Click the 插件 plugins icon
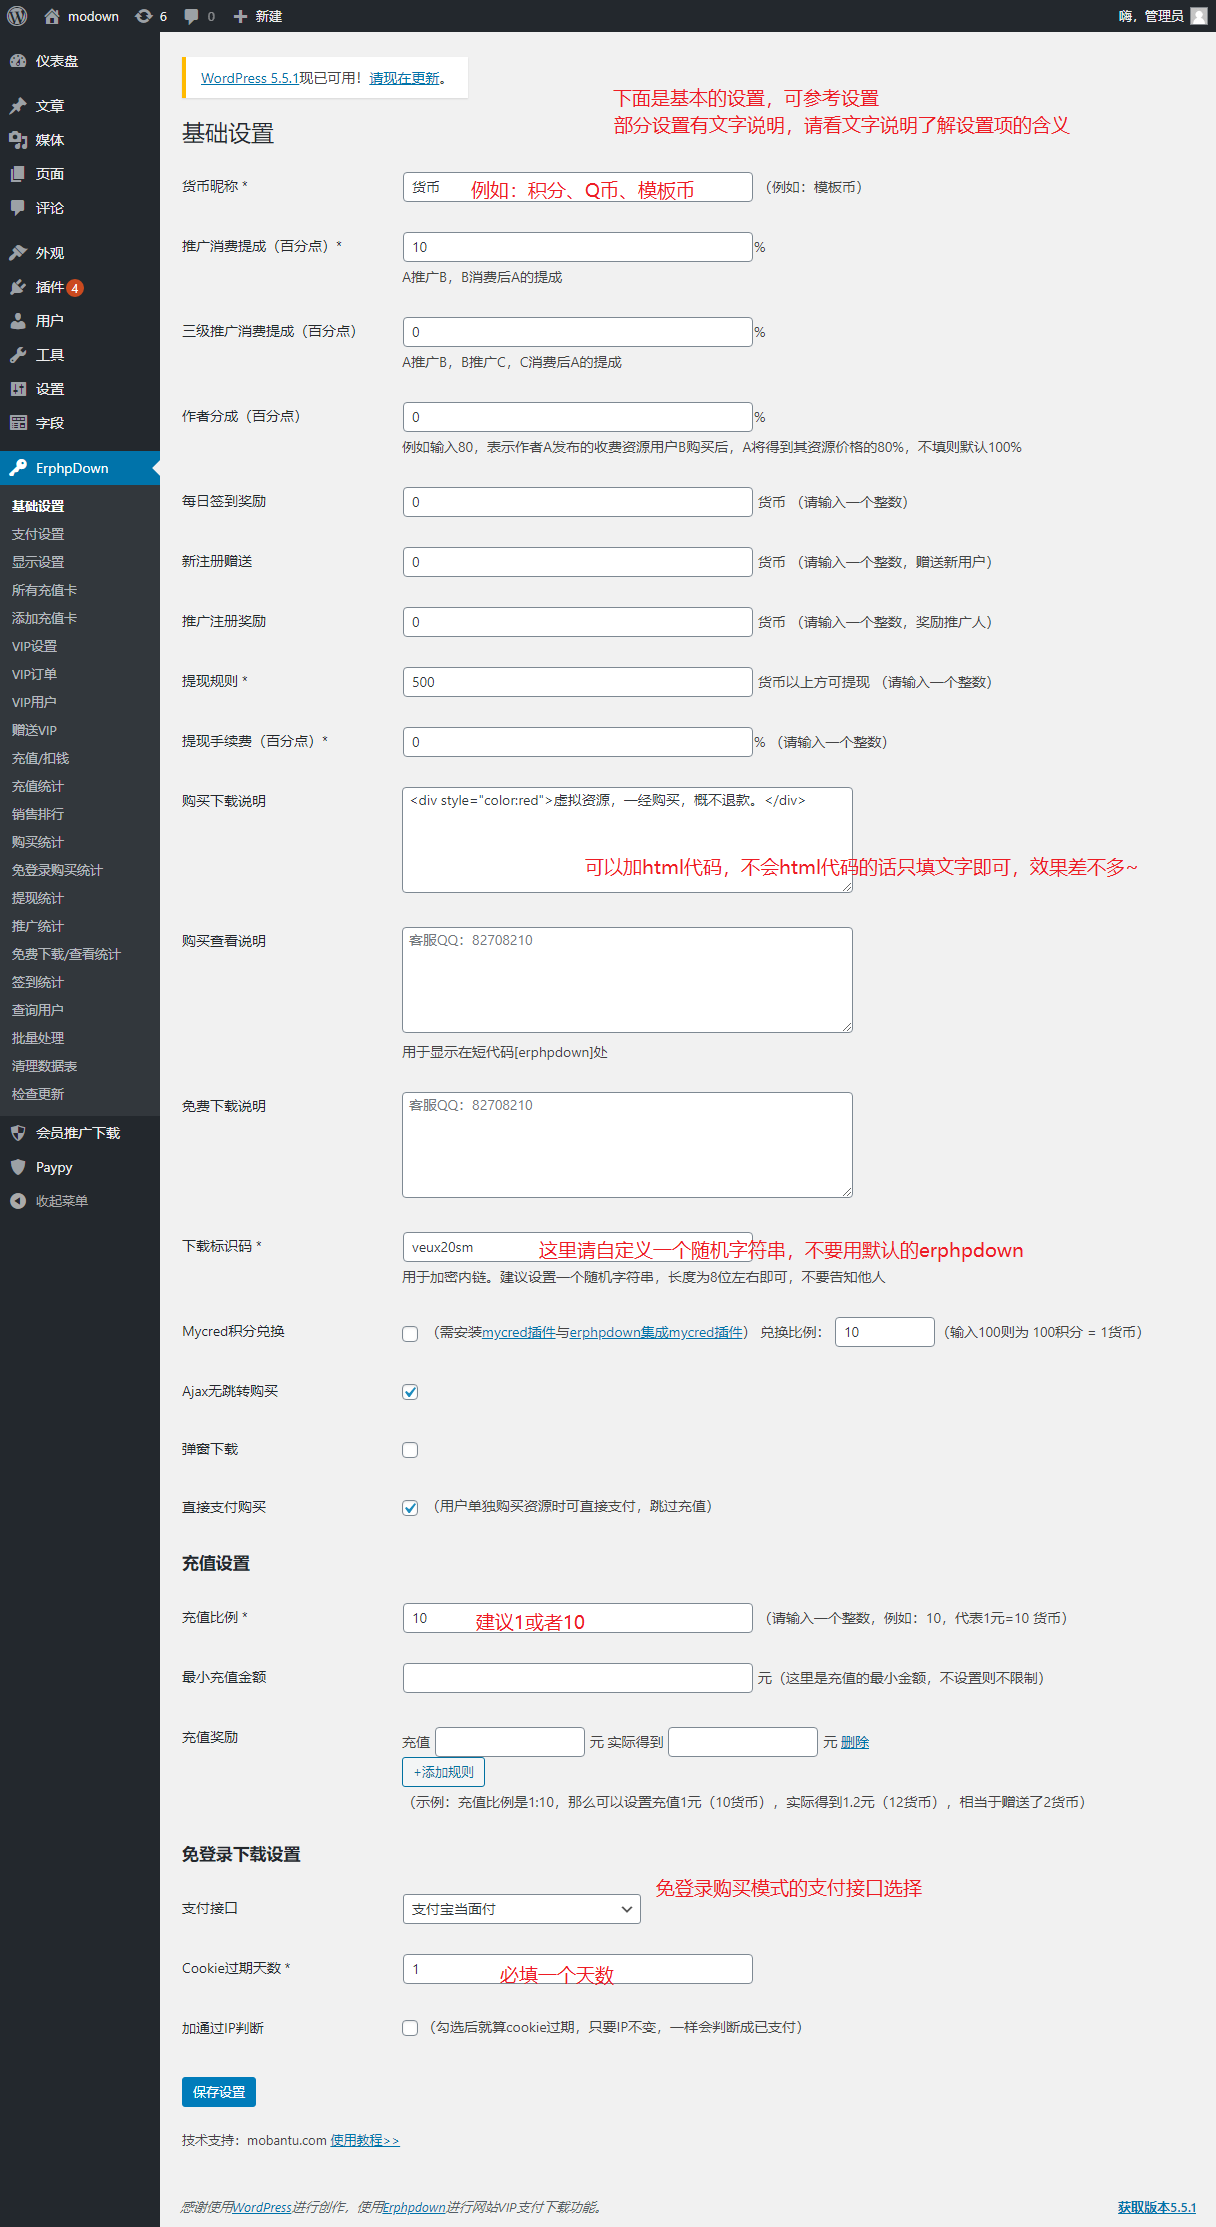The height and width of the screenshot is (2227, 1216). point(18,287)
